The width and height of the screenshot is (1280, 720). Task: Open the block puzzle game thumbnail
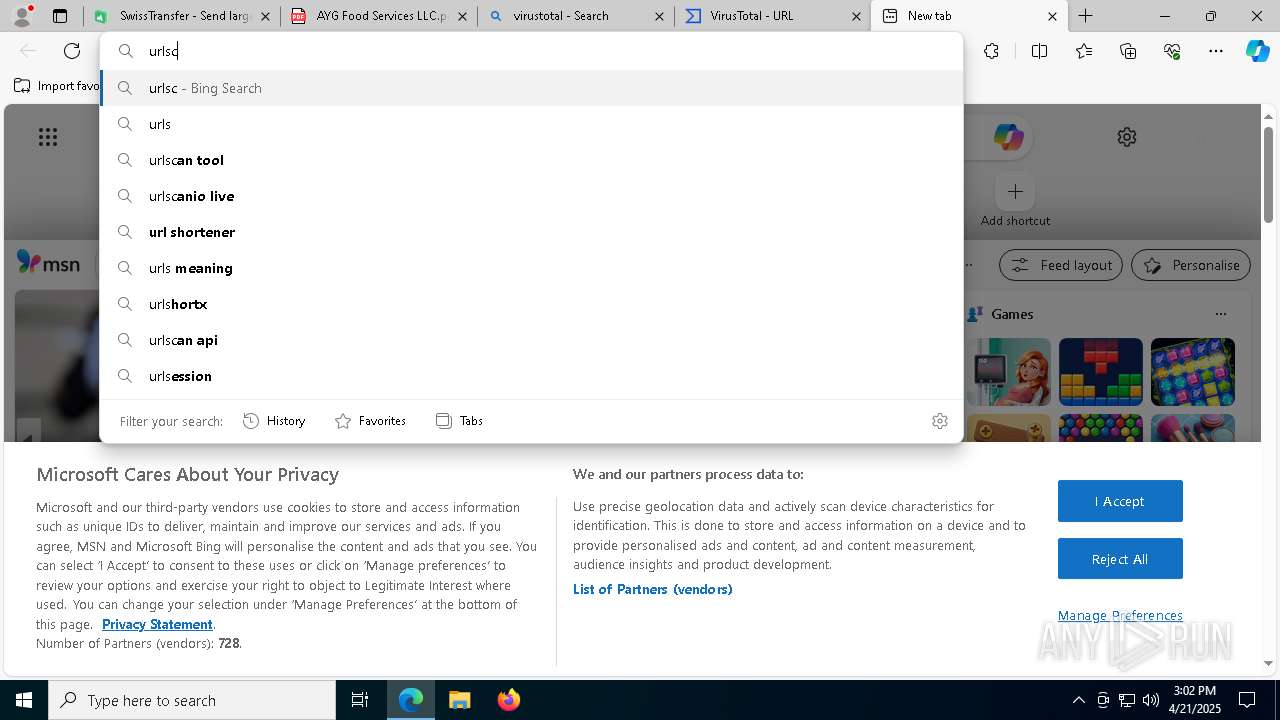(x=1101, y=372)
